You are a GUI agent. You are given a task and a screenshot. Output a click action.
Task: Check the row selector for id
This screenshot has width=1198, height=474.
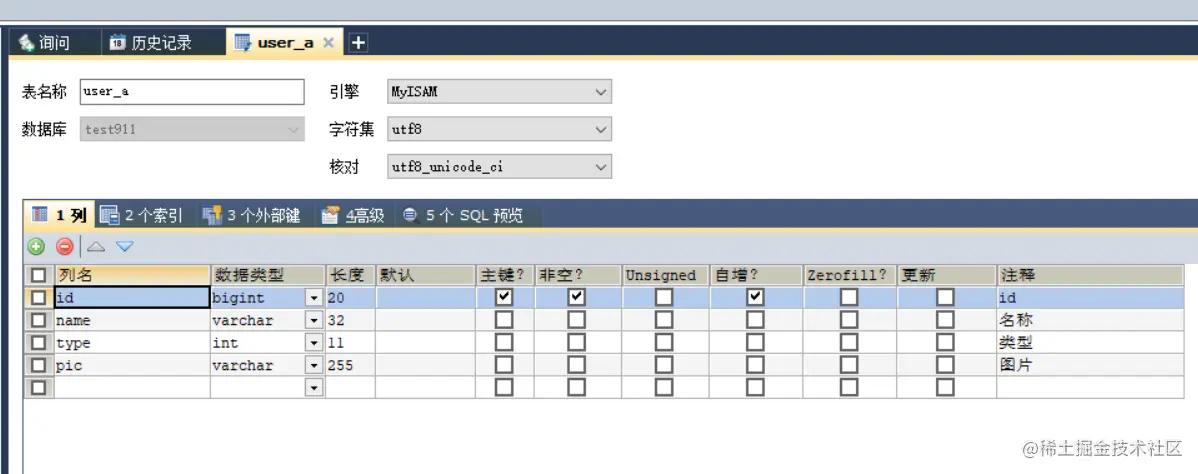(x=39, y=298)
